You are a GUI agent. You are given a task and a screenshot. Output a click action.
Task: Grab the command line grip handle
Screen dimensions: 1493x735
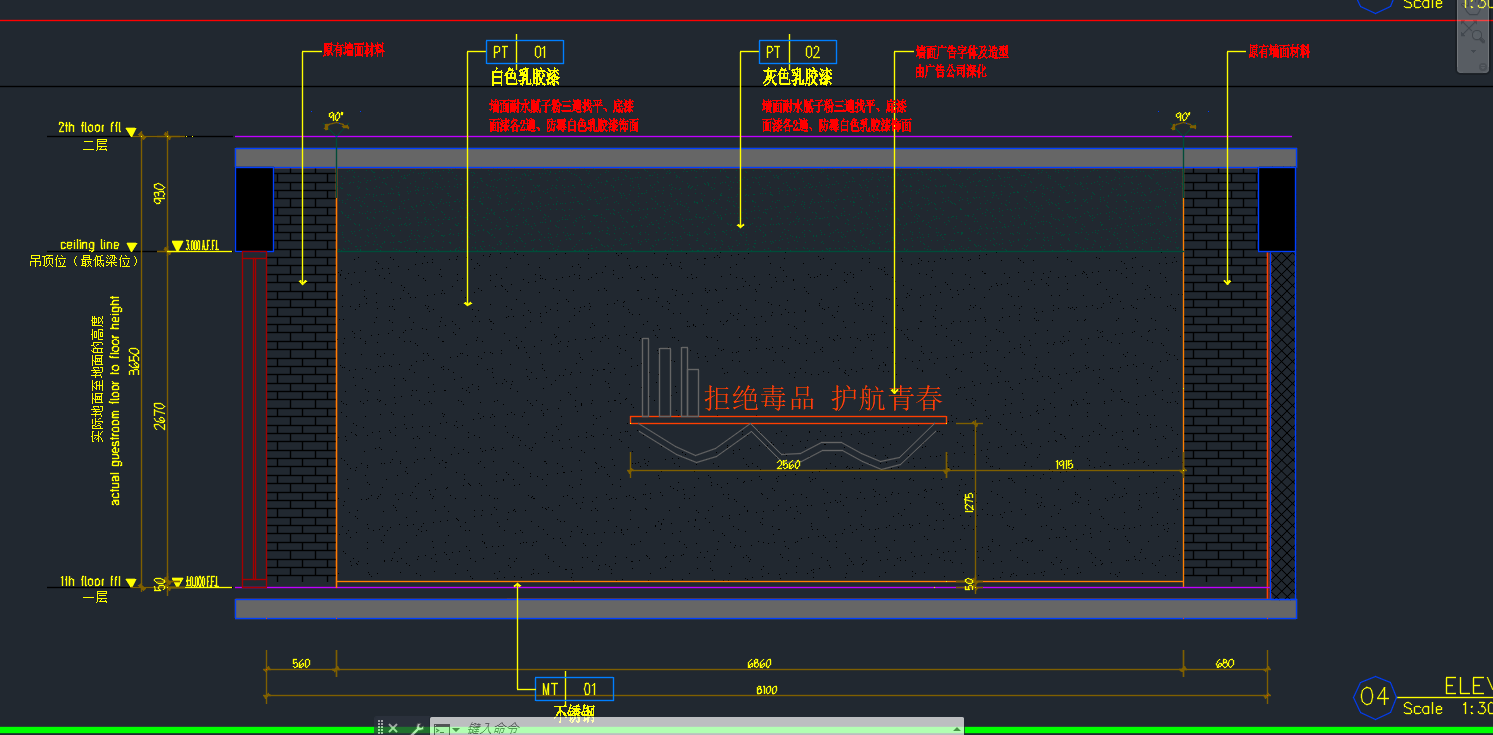pyautogui.click(x=380, y=728)
